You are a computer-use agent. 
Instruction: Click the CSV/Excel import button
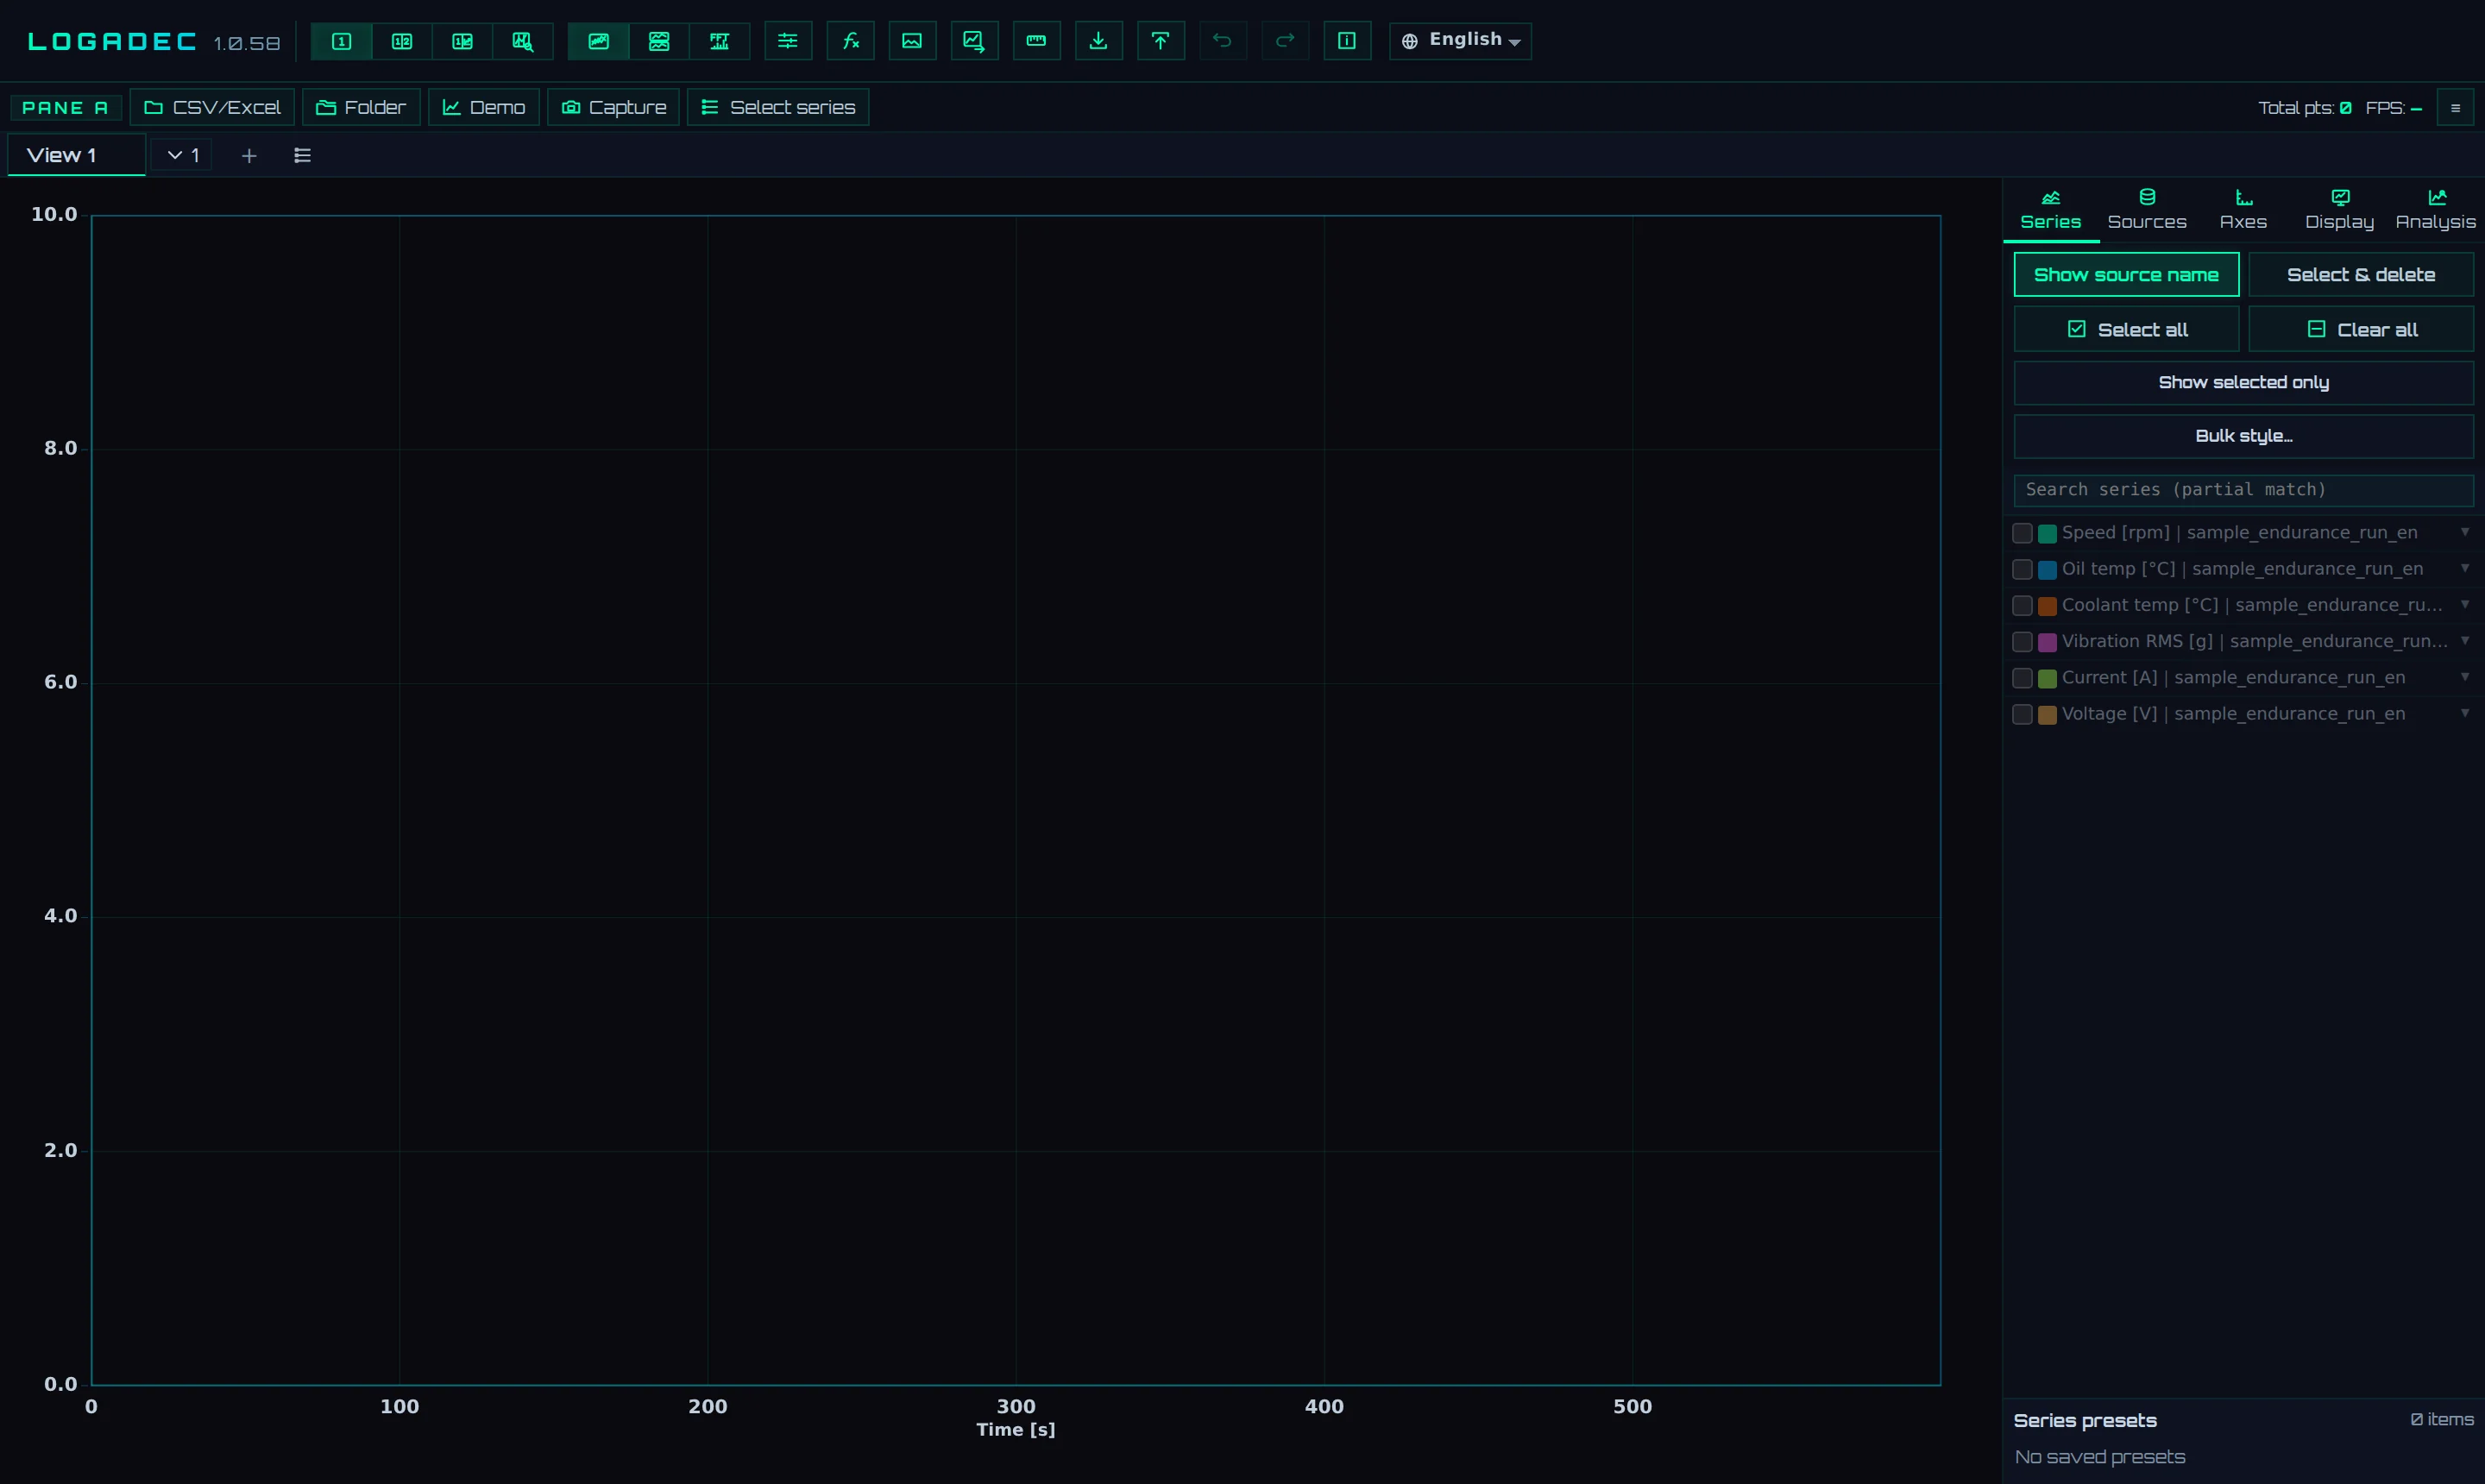click(x=212, y=107)
